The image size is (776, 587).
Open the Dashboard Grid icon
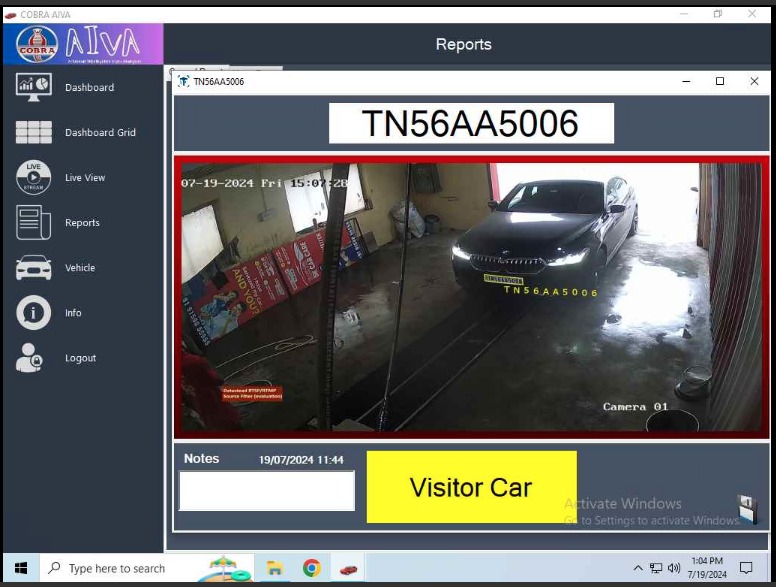(33, 132)
